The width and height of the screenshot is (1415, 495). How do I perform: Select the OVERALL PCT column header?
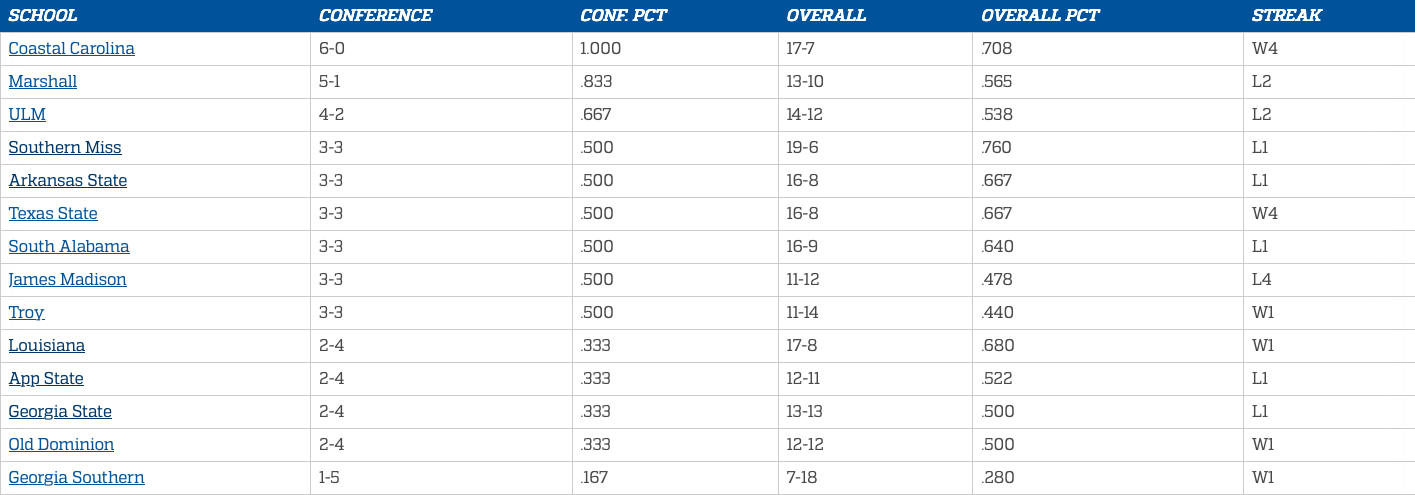pos(1040,15)
